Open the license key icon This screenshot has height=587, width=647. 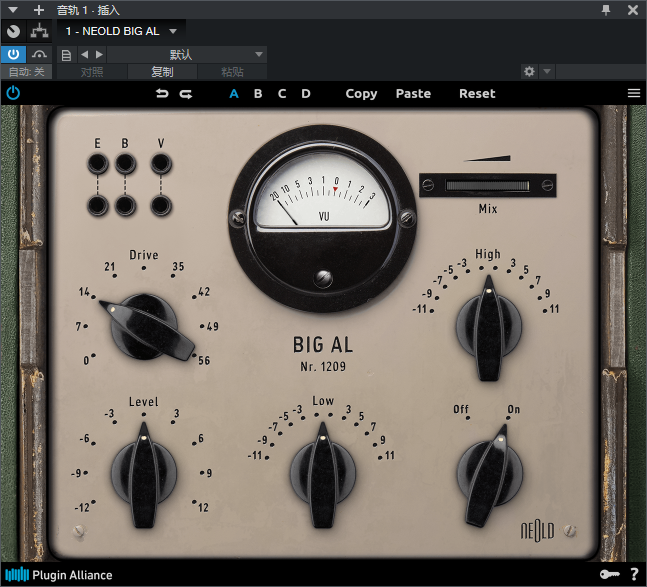[608, 575]
